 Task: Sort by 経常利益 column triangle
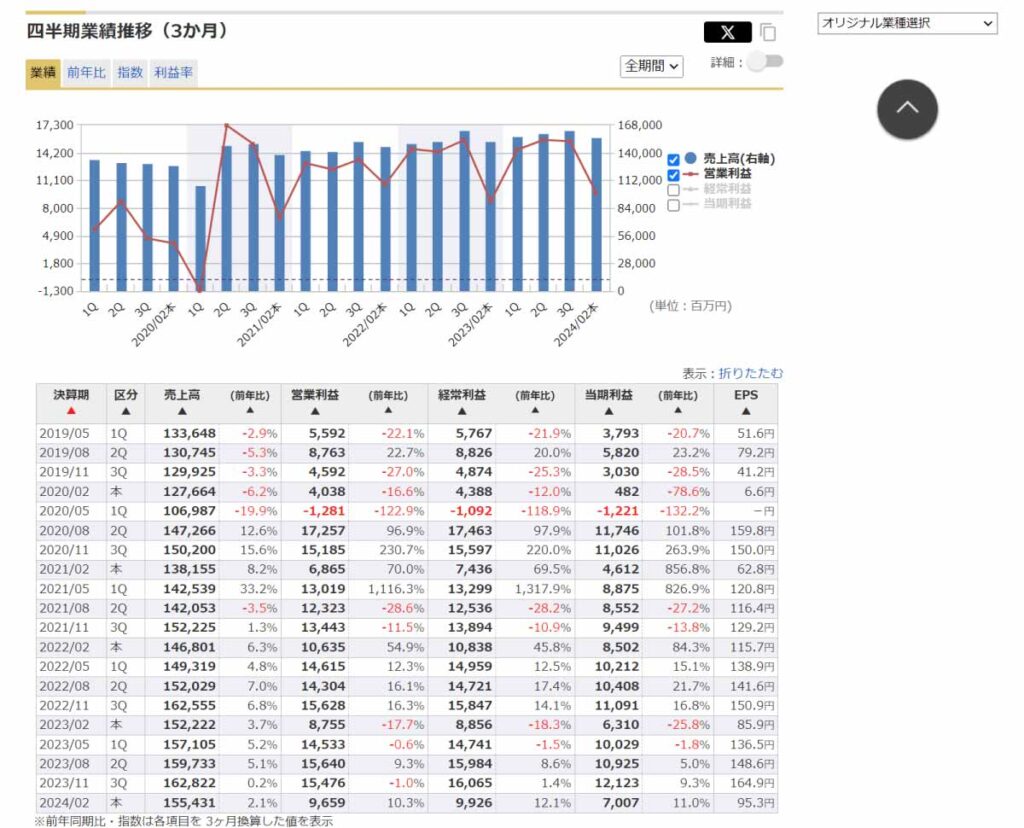[x=462, y=411]
